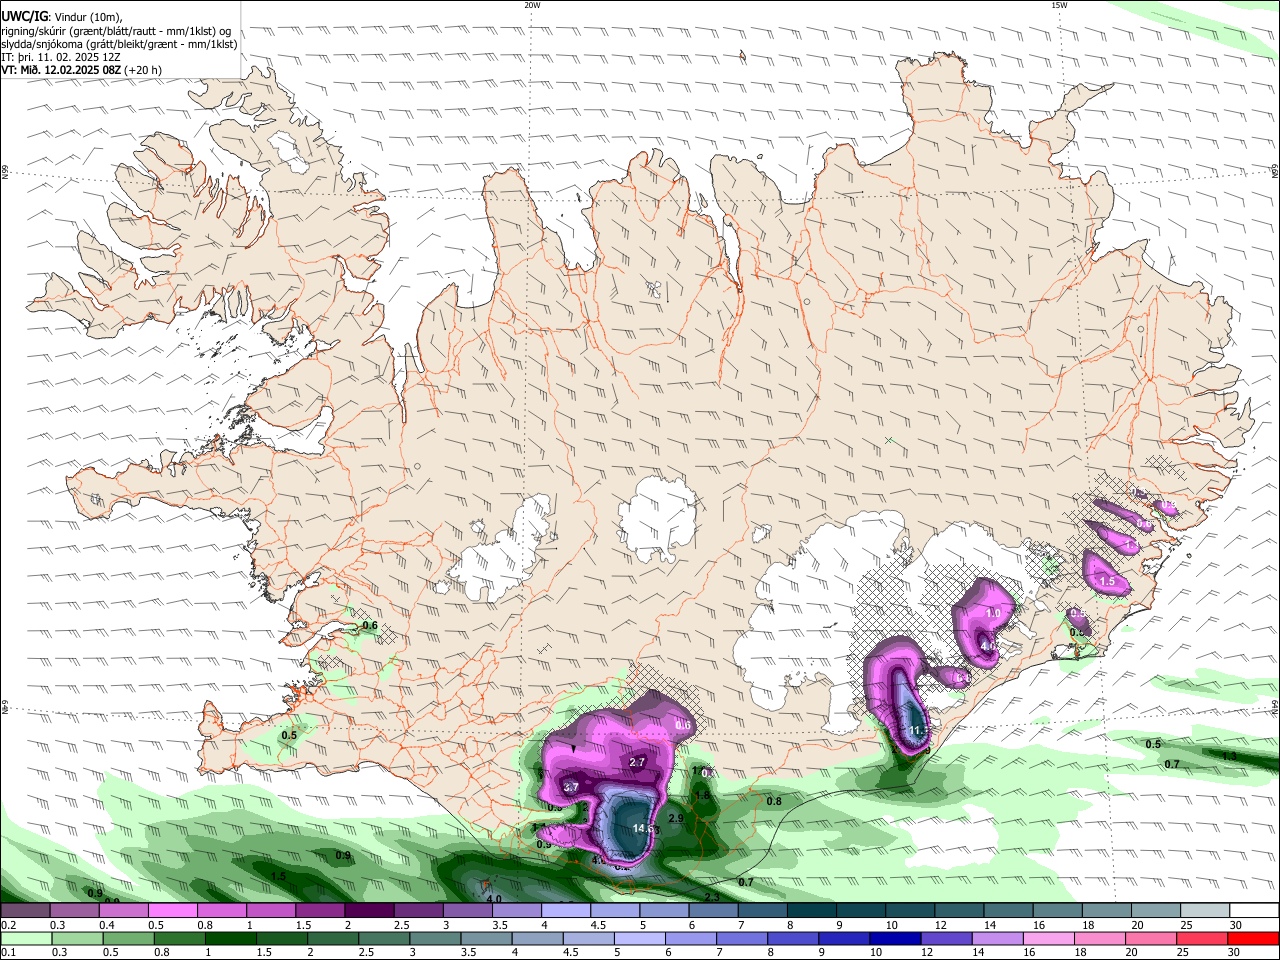Select the red-pink 25 swatch on lower scale
Screen dimensions: 1280x960
coord(1203,938)
